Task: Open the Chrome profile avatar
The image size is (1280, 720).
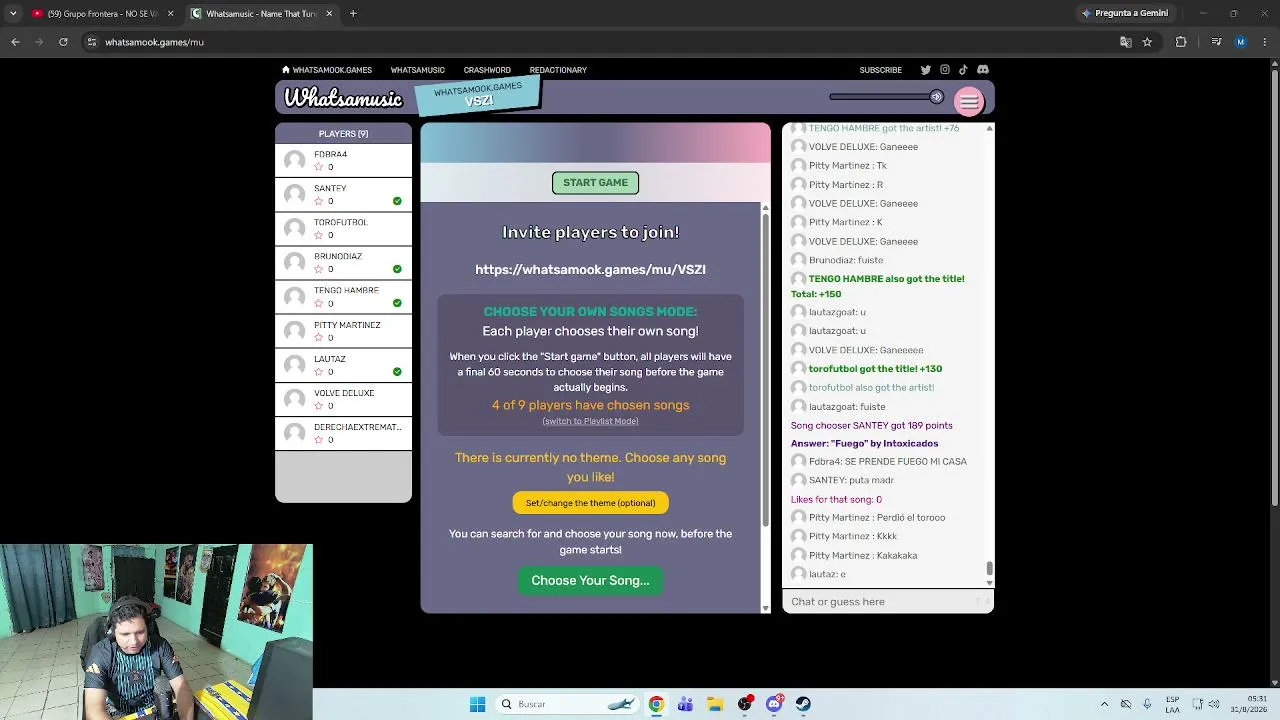Action: click(1241, 42)
